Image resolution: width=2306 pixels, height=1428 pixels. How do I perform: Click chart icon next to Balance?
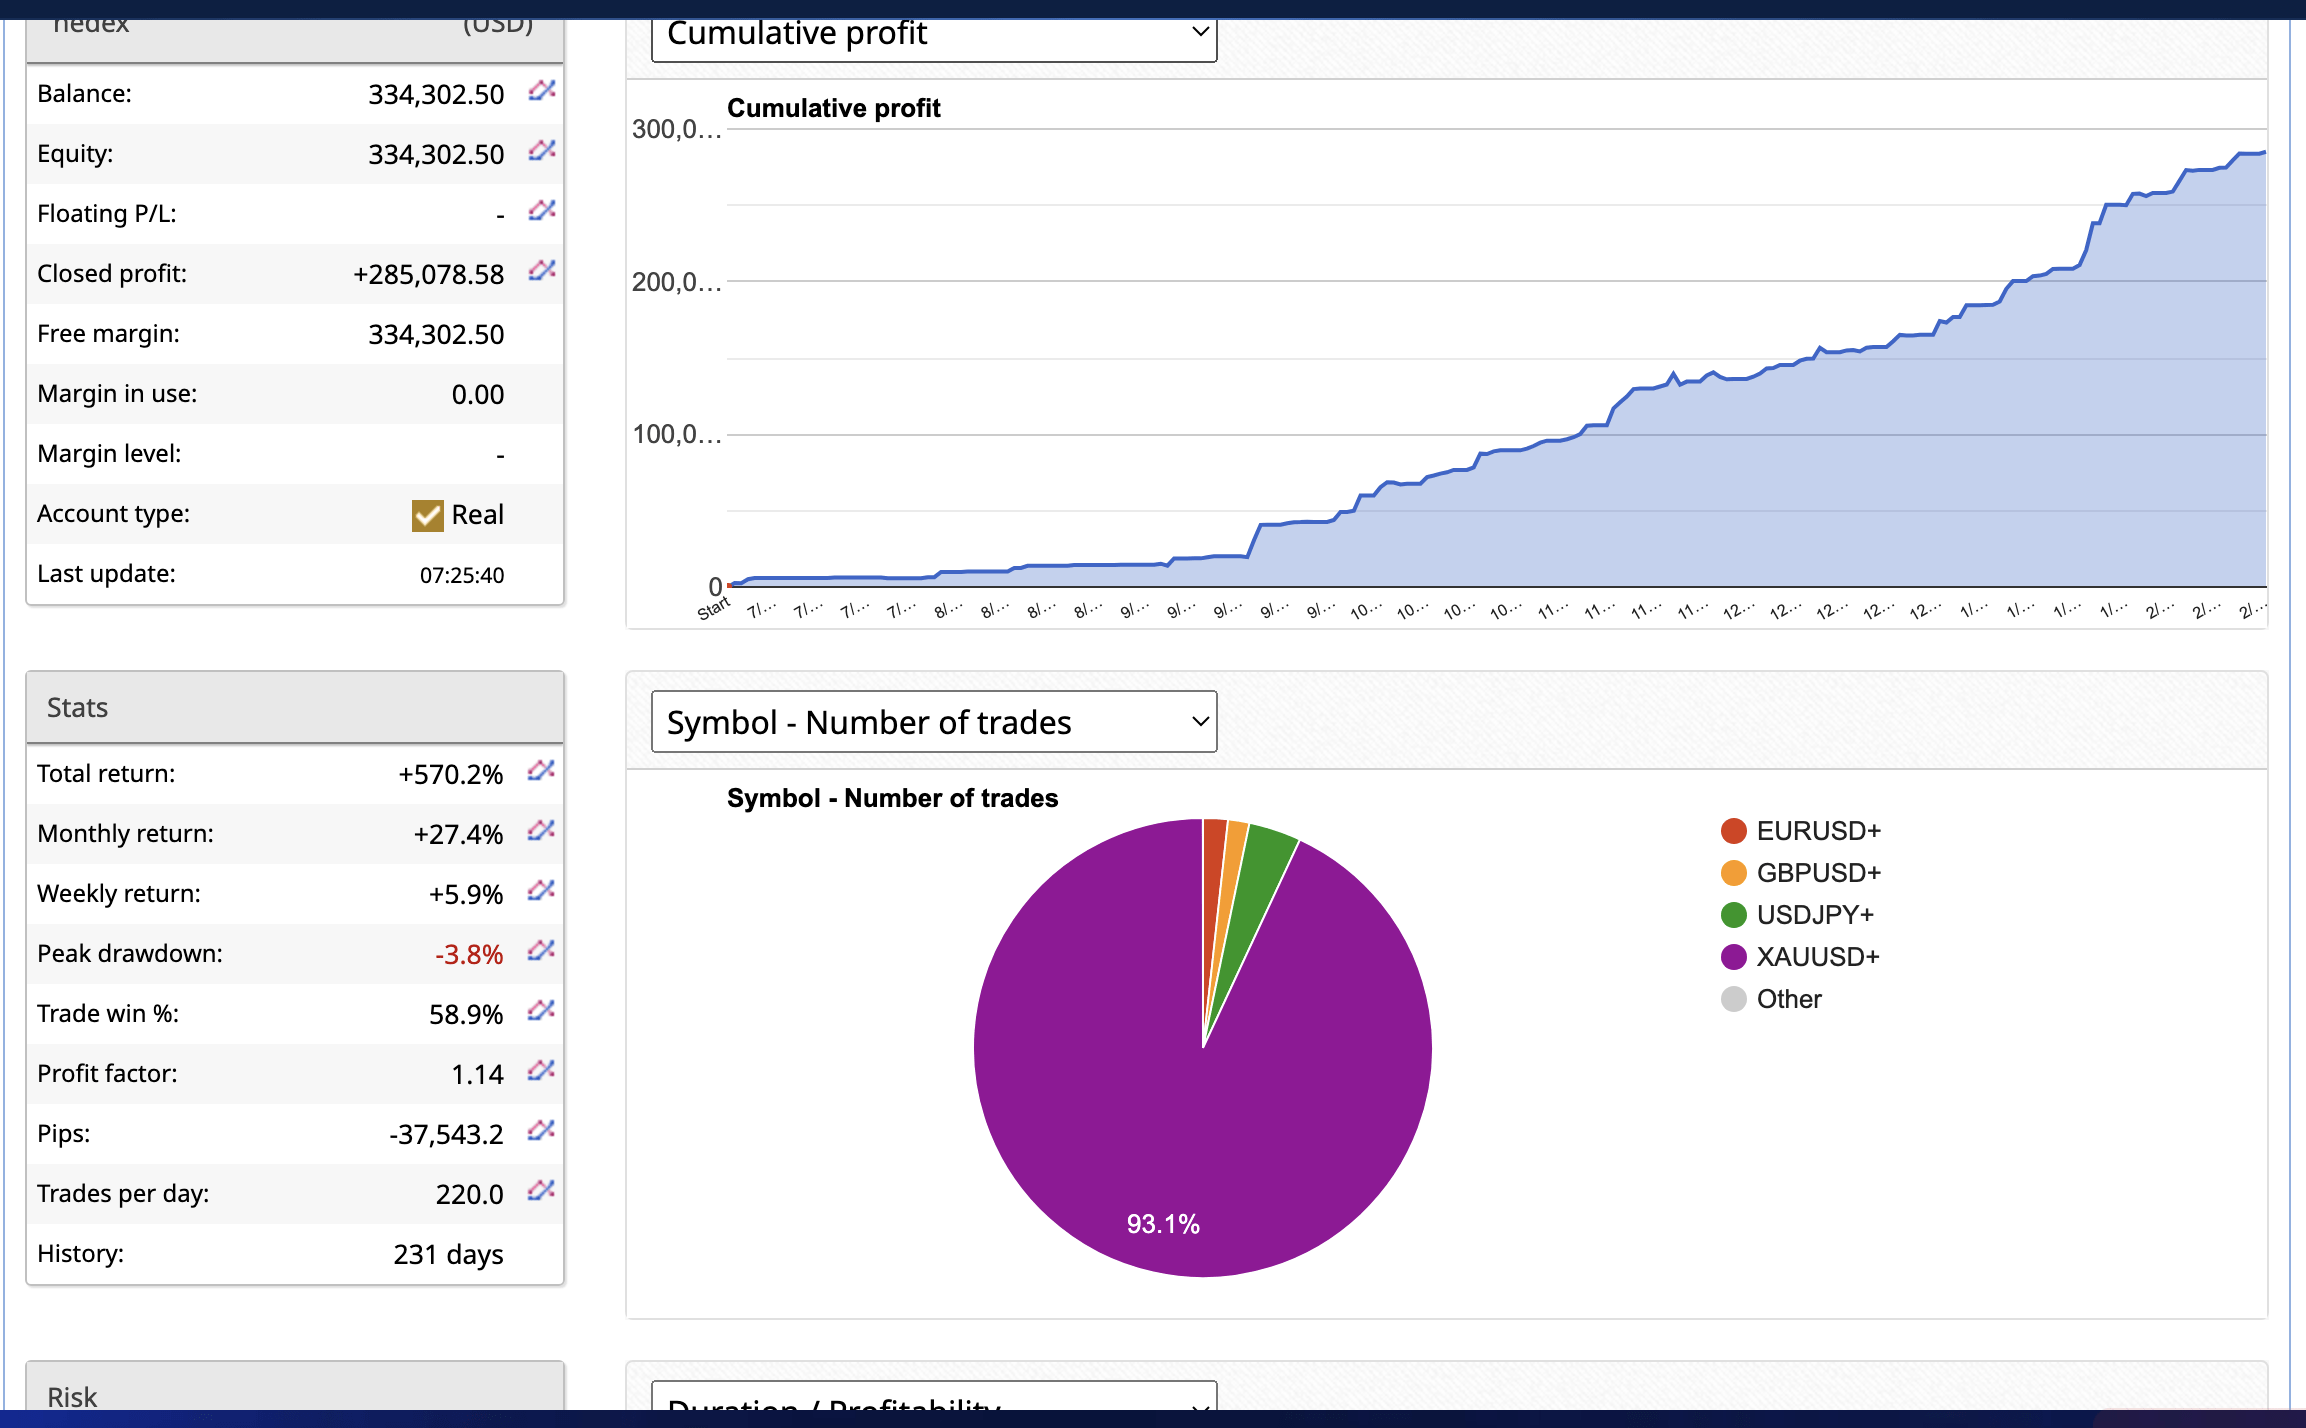[541, 91]
